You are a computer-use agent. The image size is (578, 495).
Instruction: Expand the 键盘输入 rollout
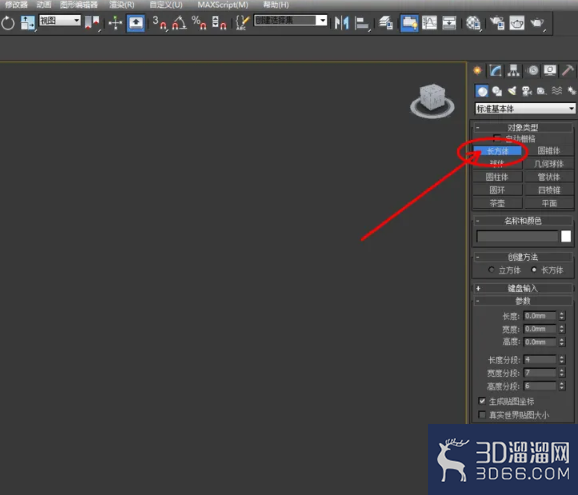(523, 288)
